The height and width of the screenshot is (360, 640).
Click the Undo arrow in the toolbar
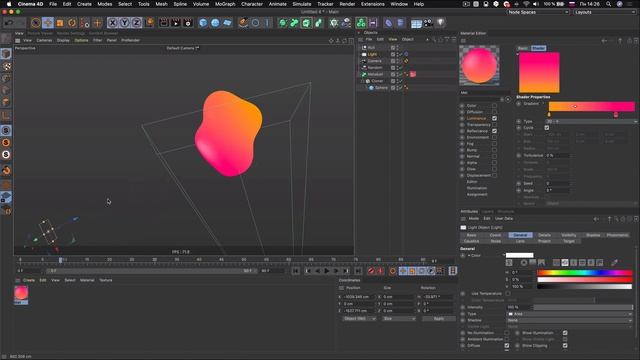click(9, 23)
